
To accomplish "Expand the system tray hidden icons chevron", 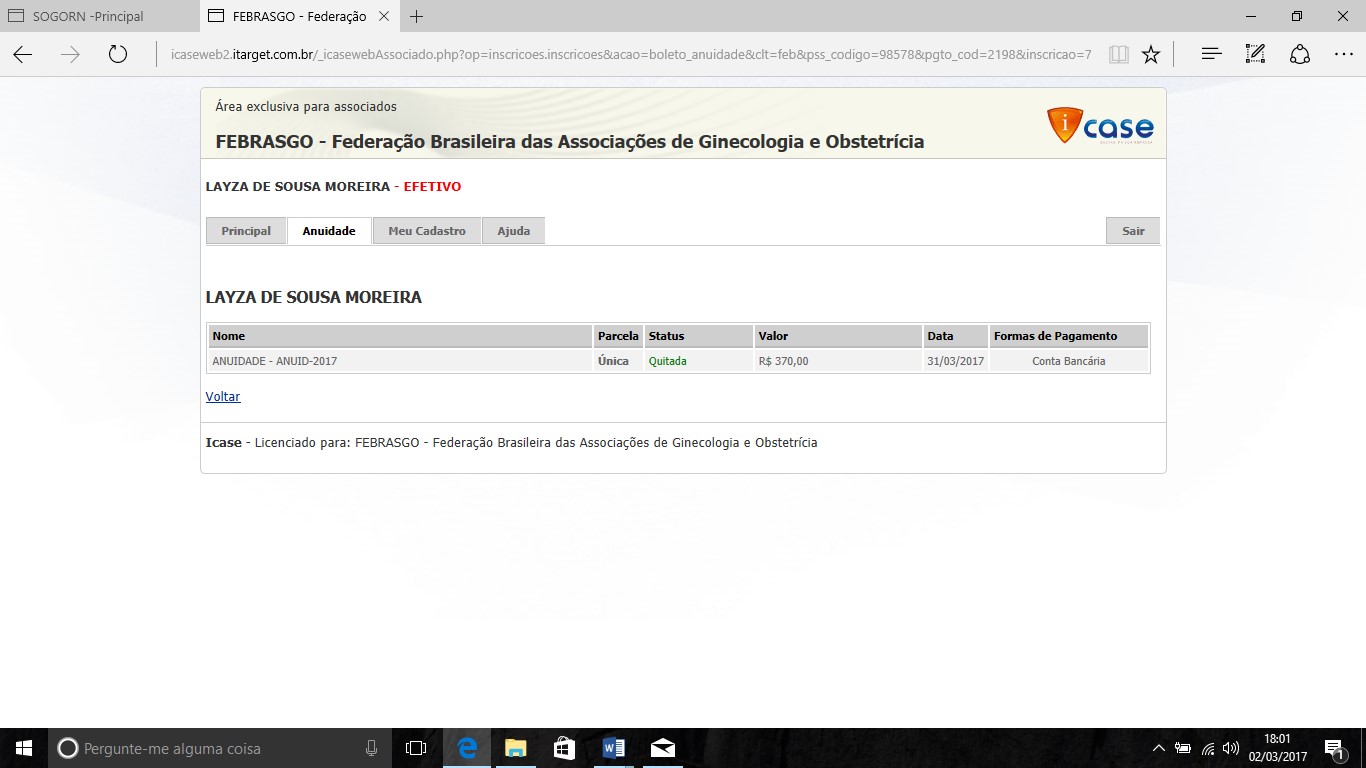I will 1158,748.
